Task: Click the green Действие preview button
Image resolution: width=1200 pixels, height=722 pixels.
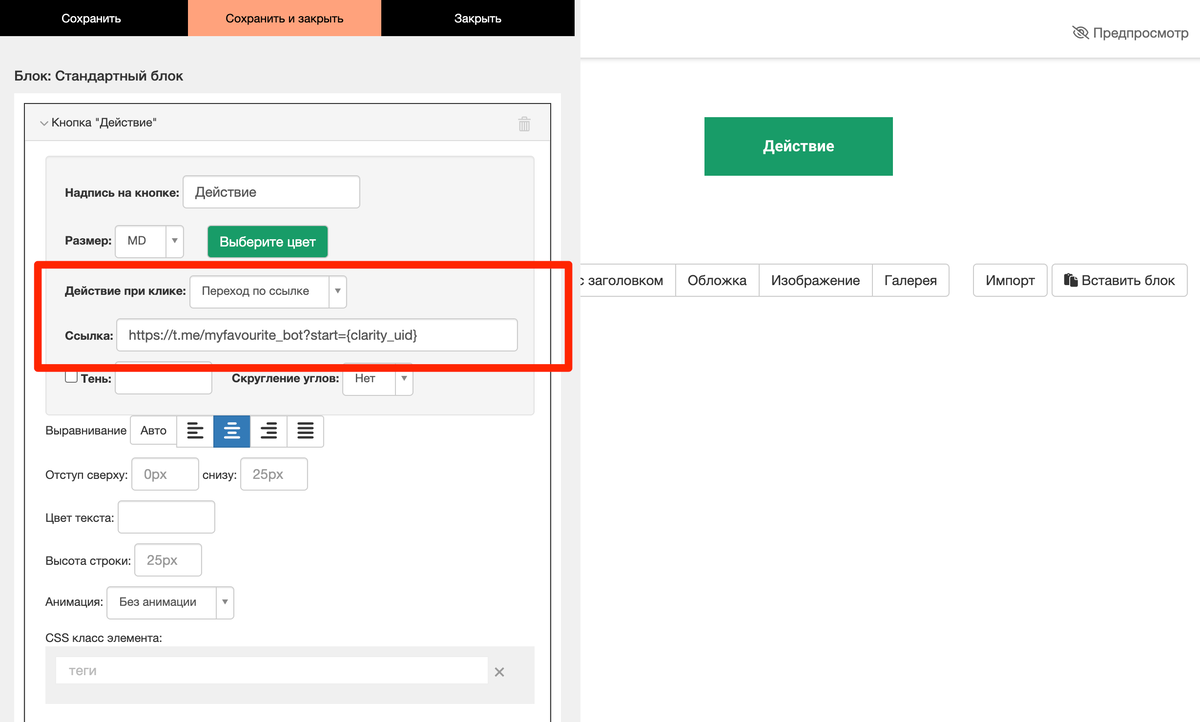Action: click(798, 146)
